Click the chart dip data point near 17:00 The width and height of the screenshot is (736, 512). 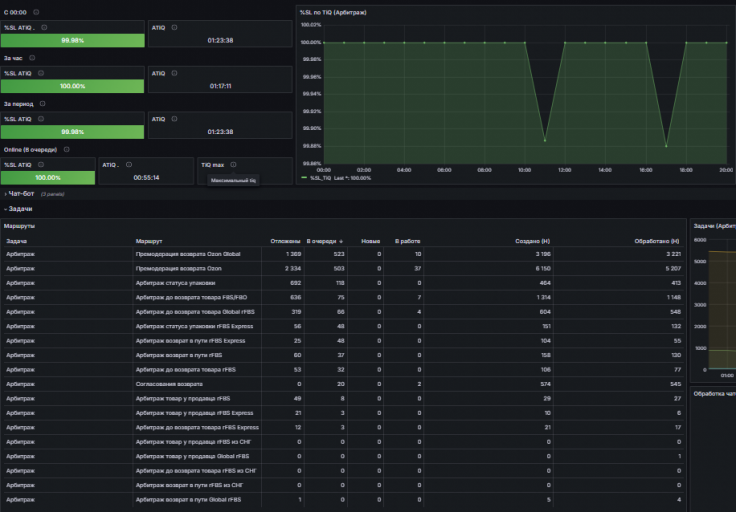click(x=666, y=146)
